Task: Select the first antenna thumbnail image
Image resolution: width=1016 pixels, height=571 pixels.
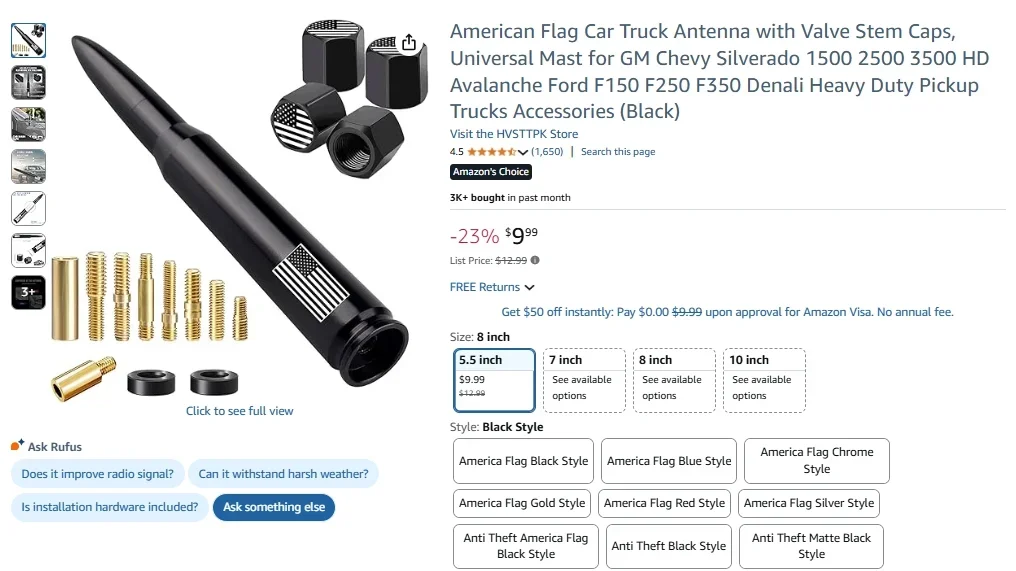Action: (28, 39)
